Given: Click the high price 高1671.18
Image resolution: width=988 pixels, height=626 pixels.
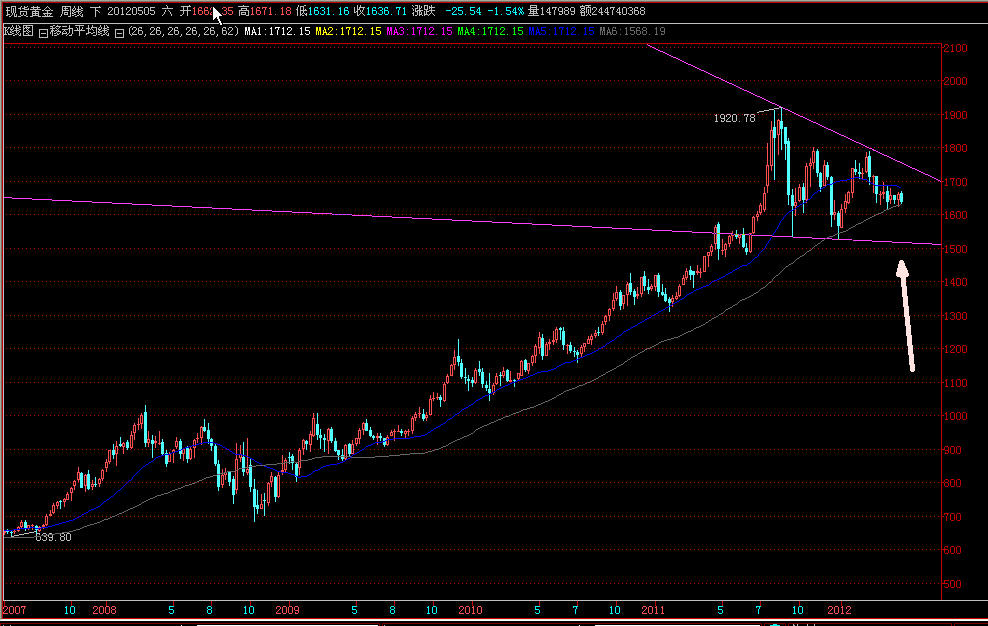Looking at the screenshot, I should pyautogui.click(x=265, y=11).
